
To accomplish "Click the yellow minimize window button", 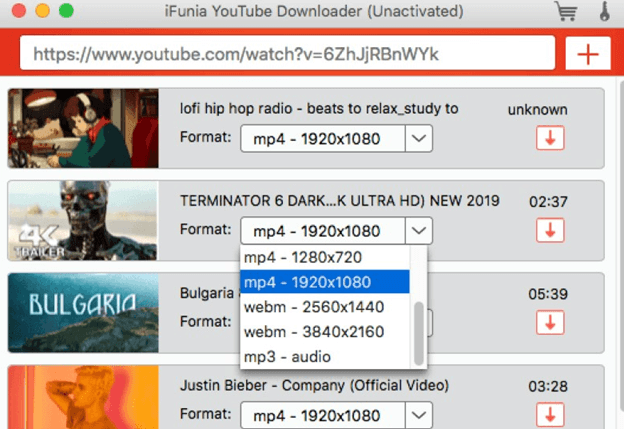I will coord(43,11).
